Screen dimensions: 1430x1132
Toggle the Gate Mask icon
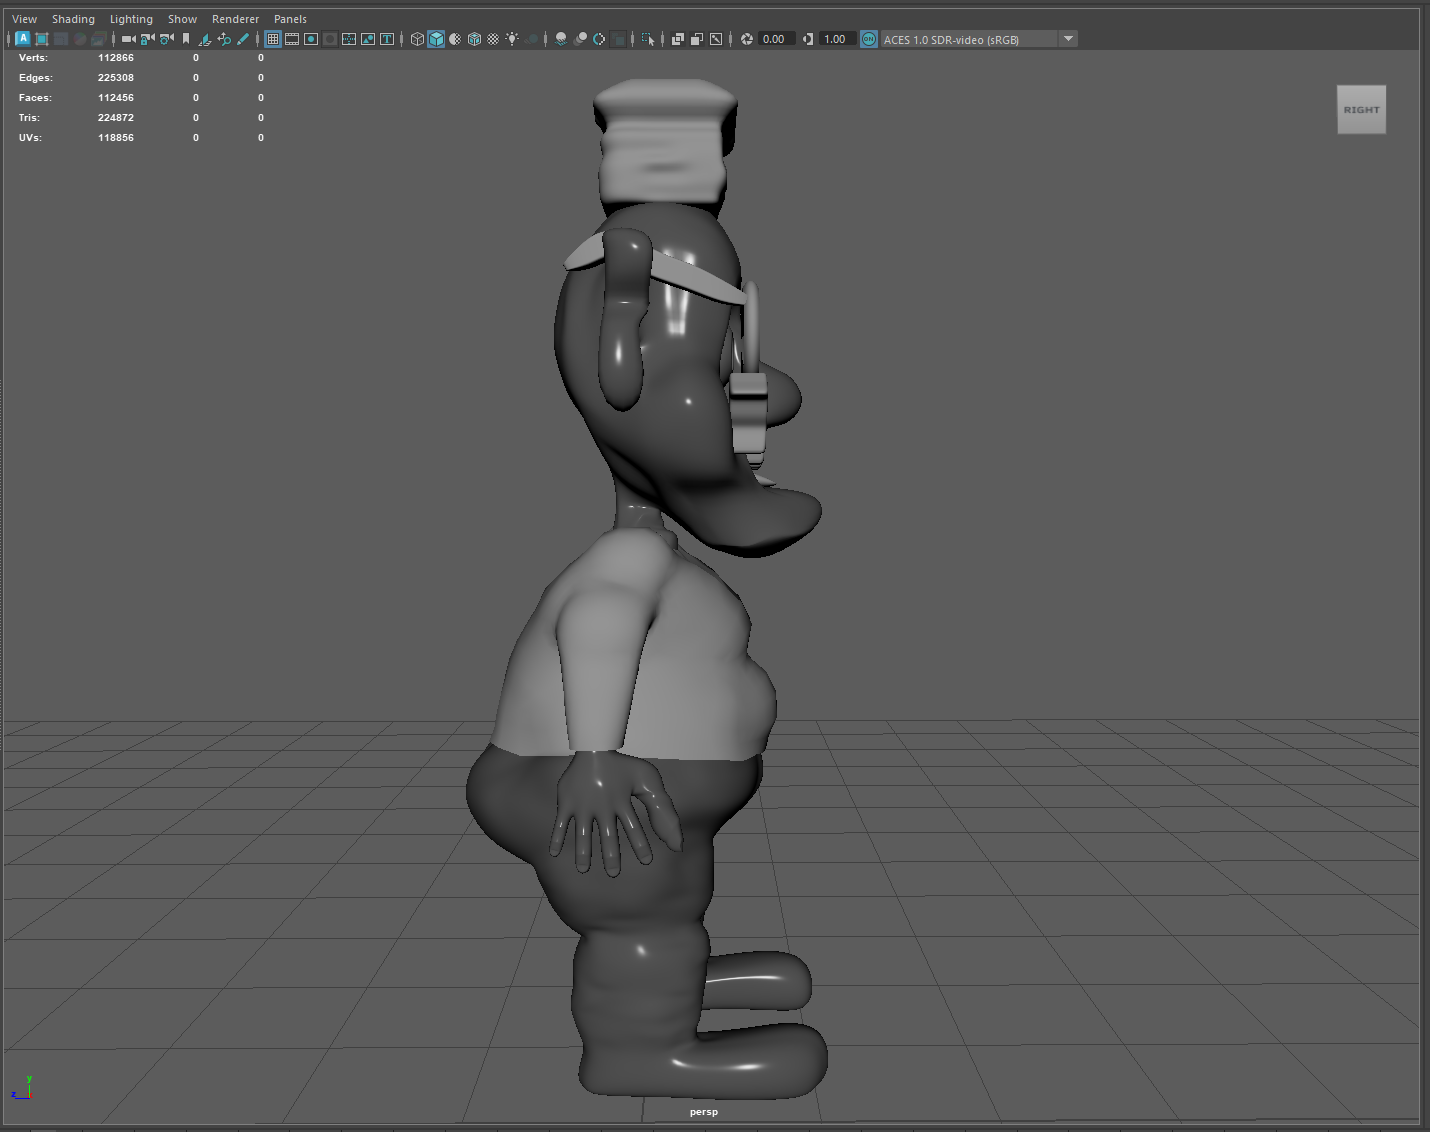pyautogui.click(x=330, y=39)
